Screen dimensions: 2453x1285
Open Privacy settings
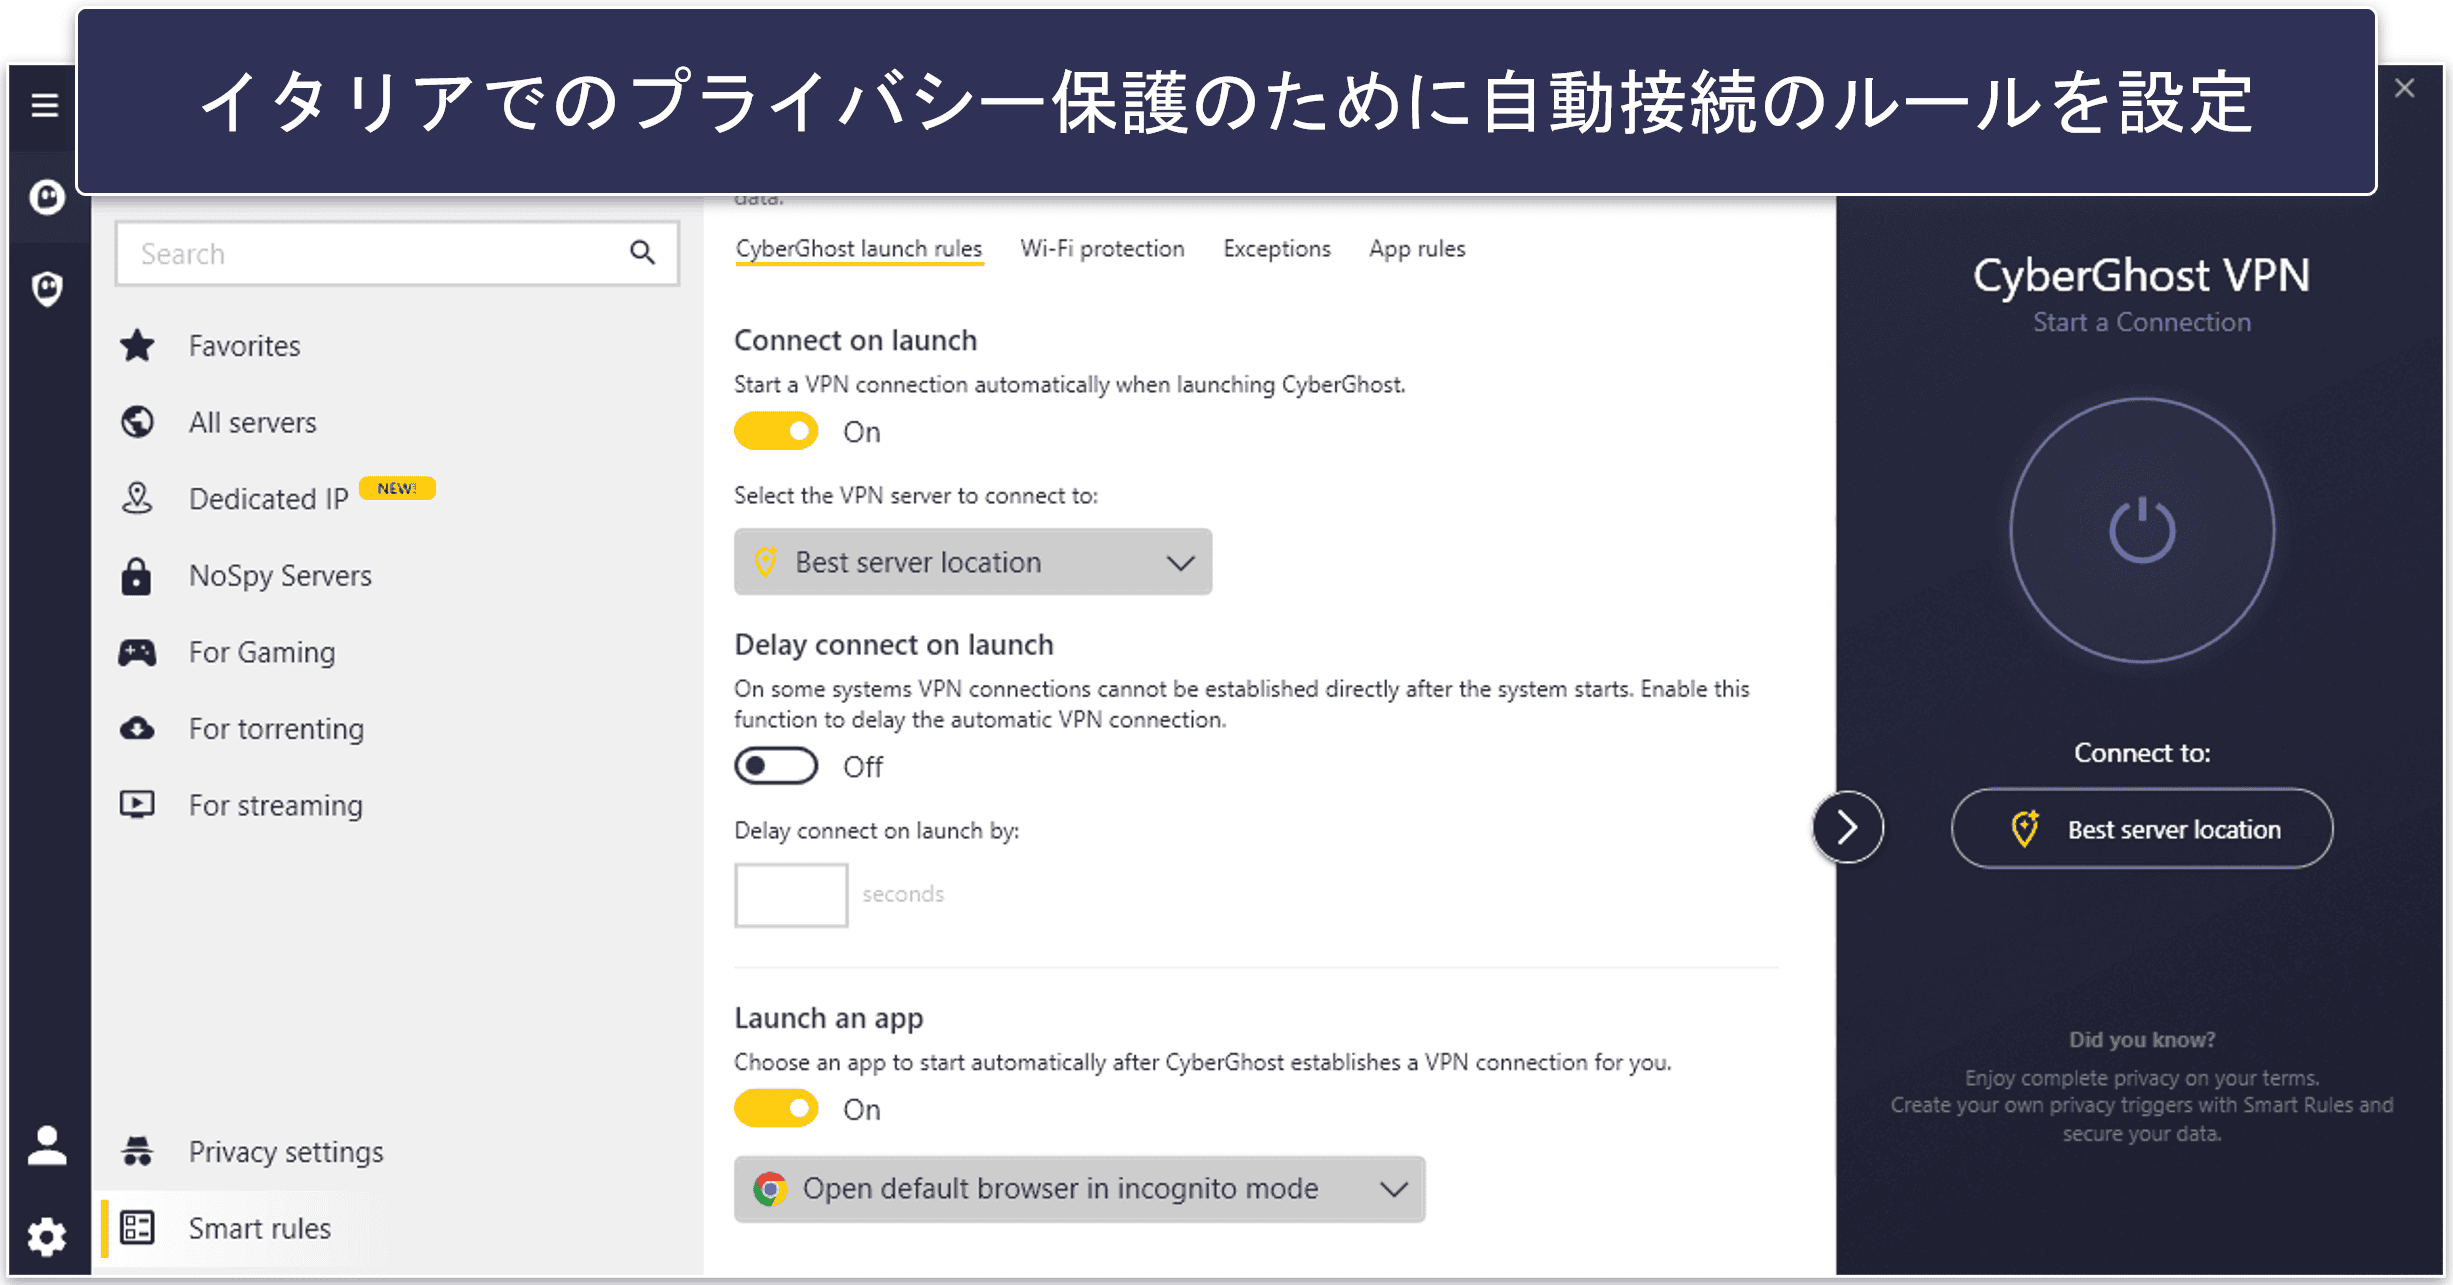tap(286, 1152)
